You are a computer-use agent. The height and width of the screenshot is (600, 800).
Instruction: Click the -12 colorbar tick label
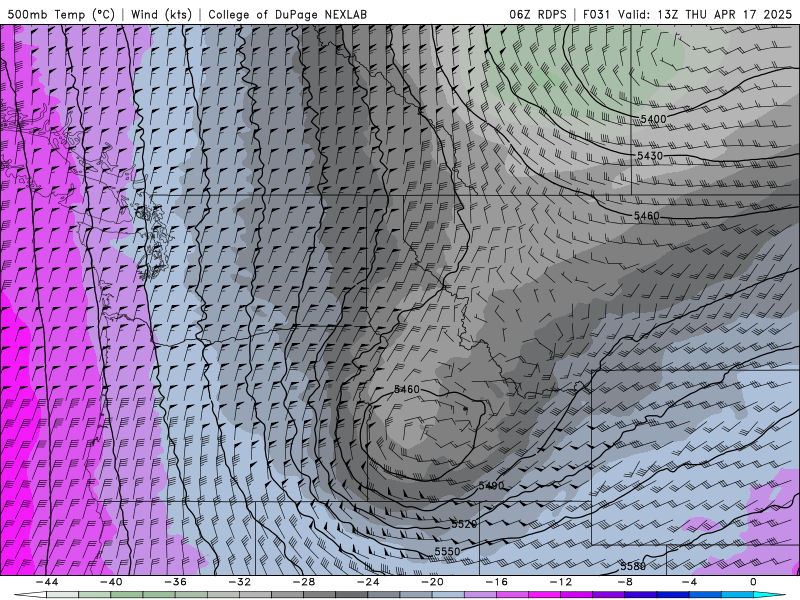(561, 582)
